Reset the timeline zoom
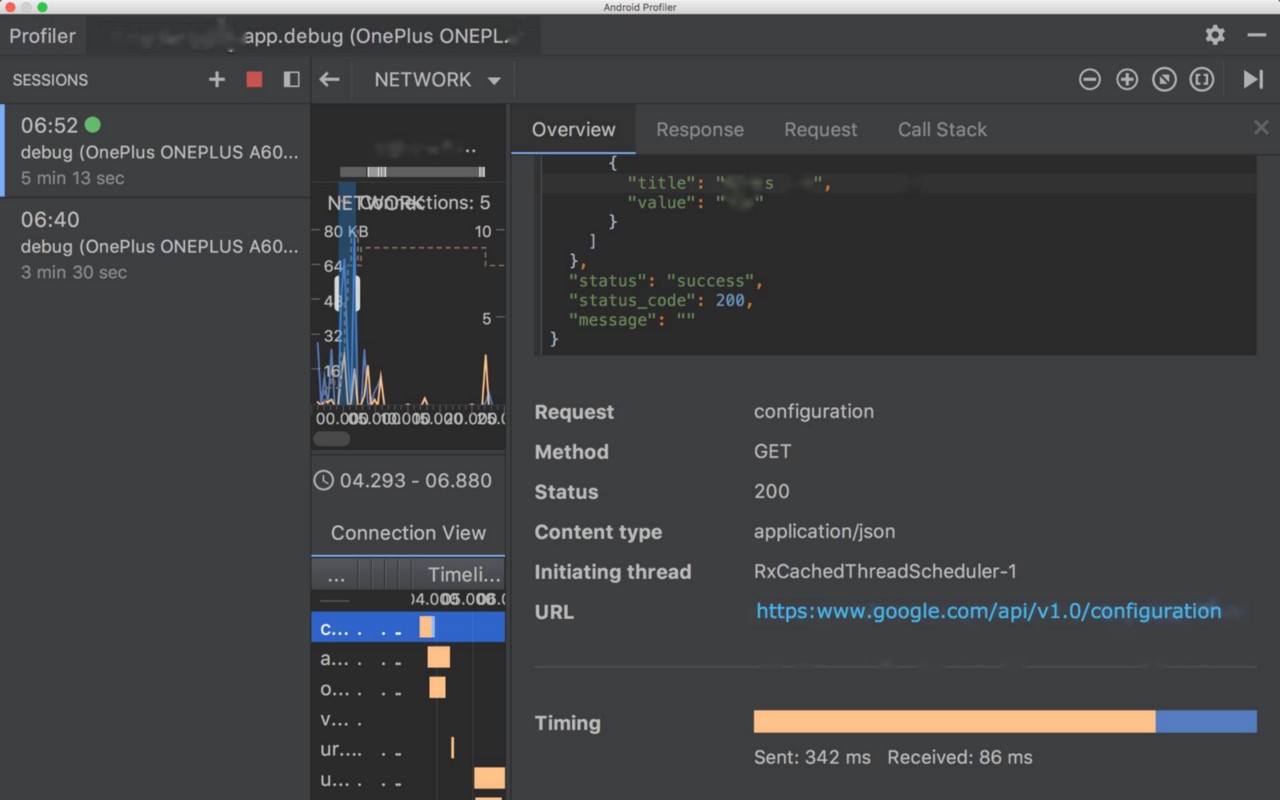This screenshot has height=800, width=1280. point(1164,79)
